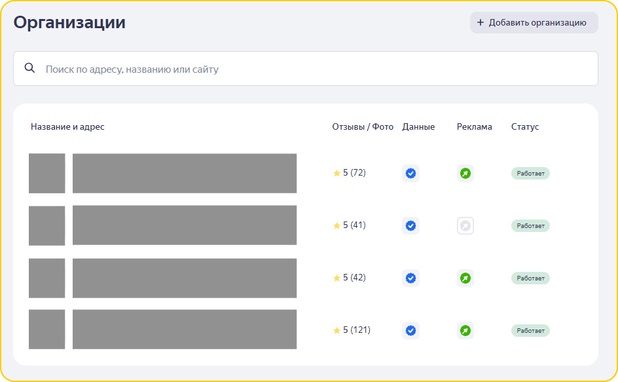Screen dimensions: 618x382
Task: Open the green advertising arrow icon in the 72-review row
Action: 465,173
